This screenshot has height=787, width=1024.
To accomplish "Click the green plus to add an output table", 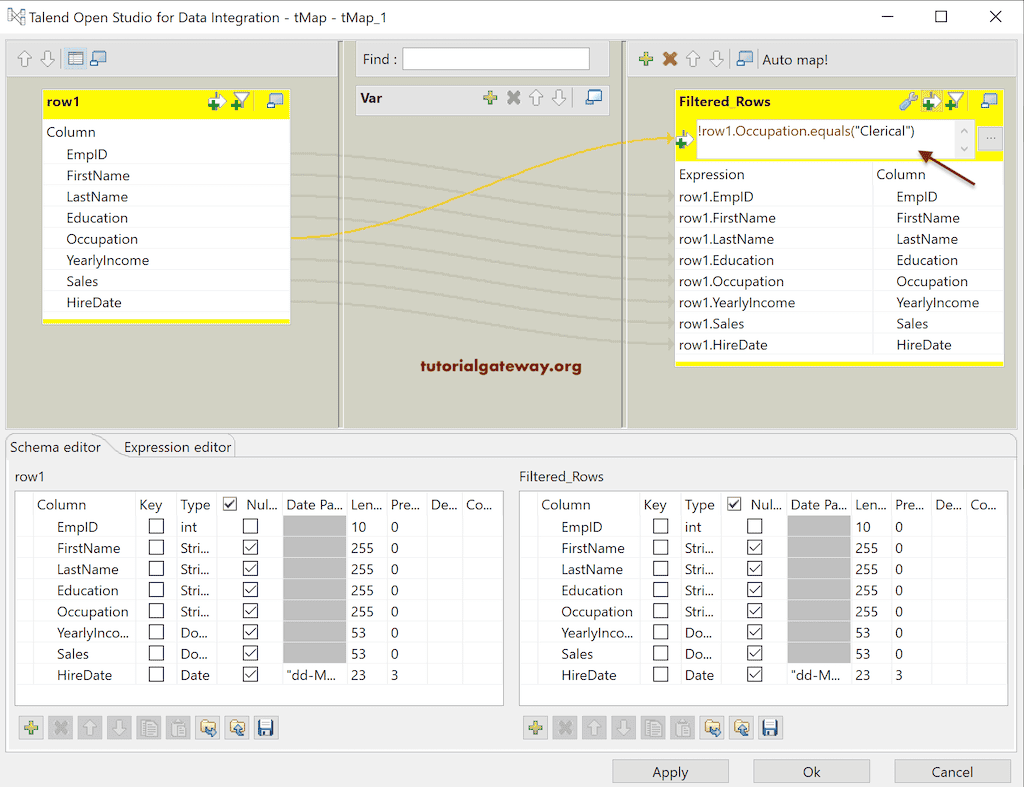I will [x=645, y=60].
